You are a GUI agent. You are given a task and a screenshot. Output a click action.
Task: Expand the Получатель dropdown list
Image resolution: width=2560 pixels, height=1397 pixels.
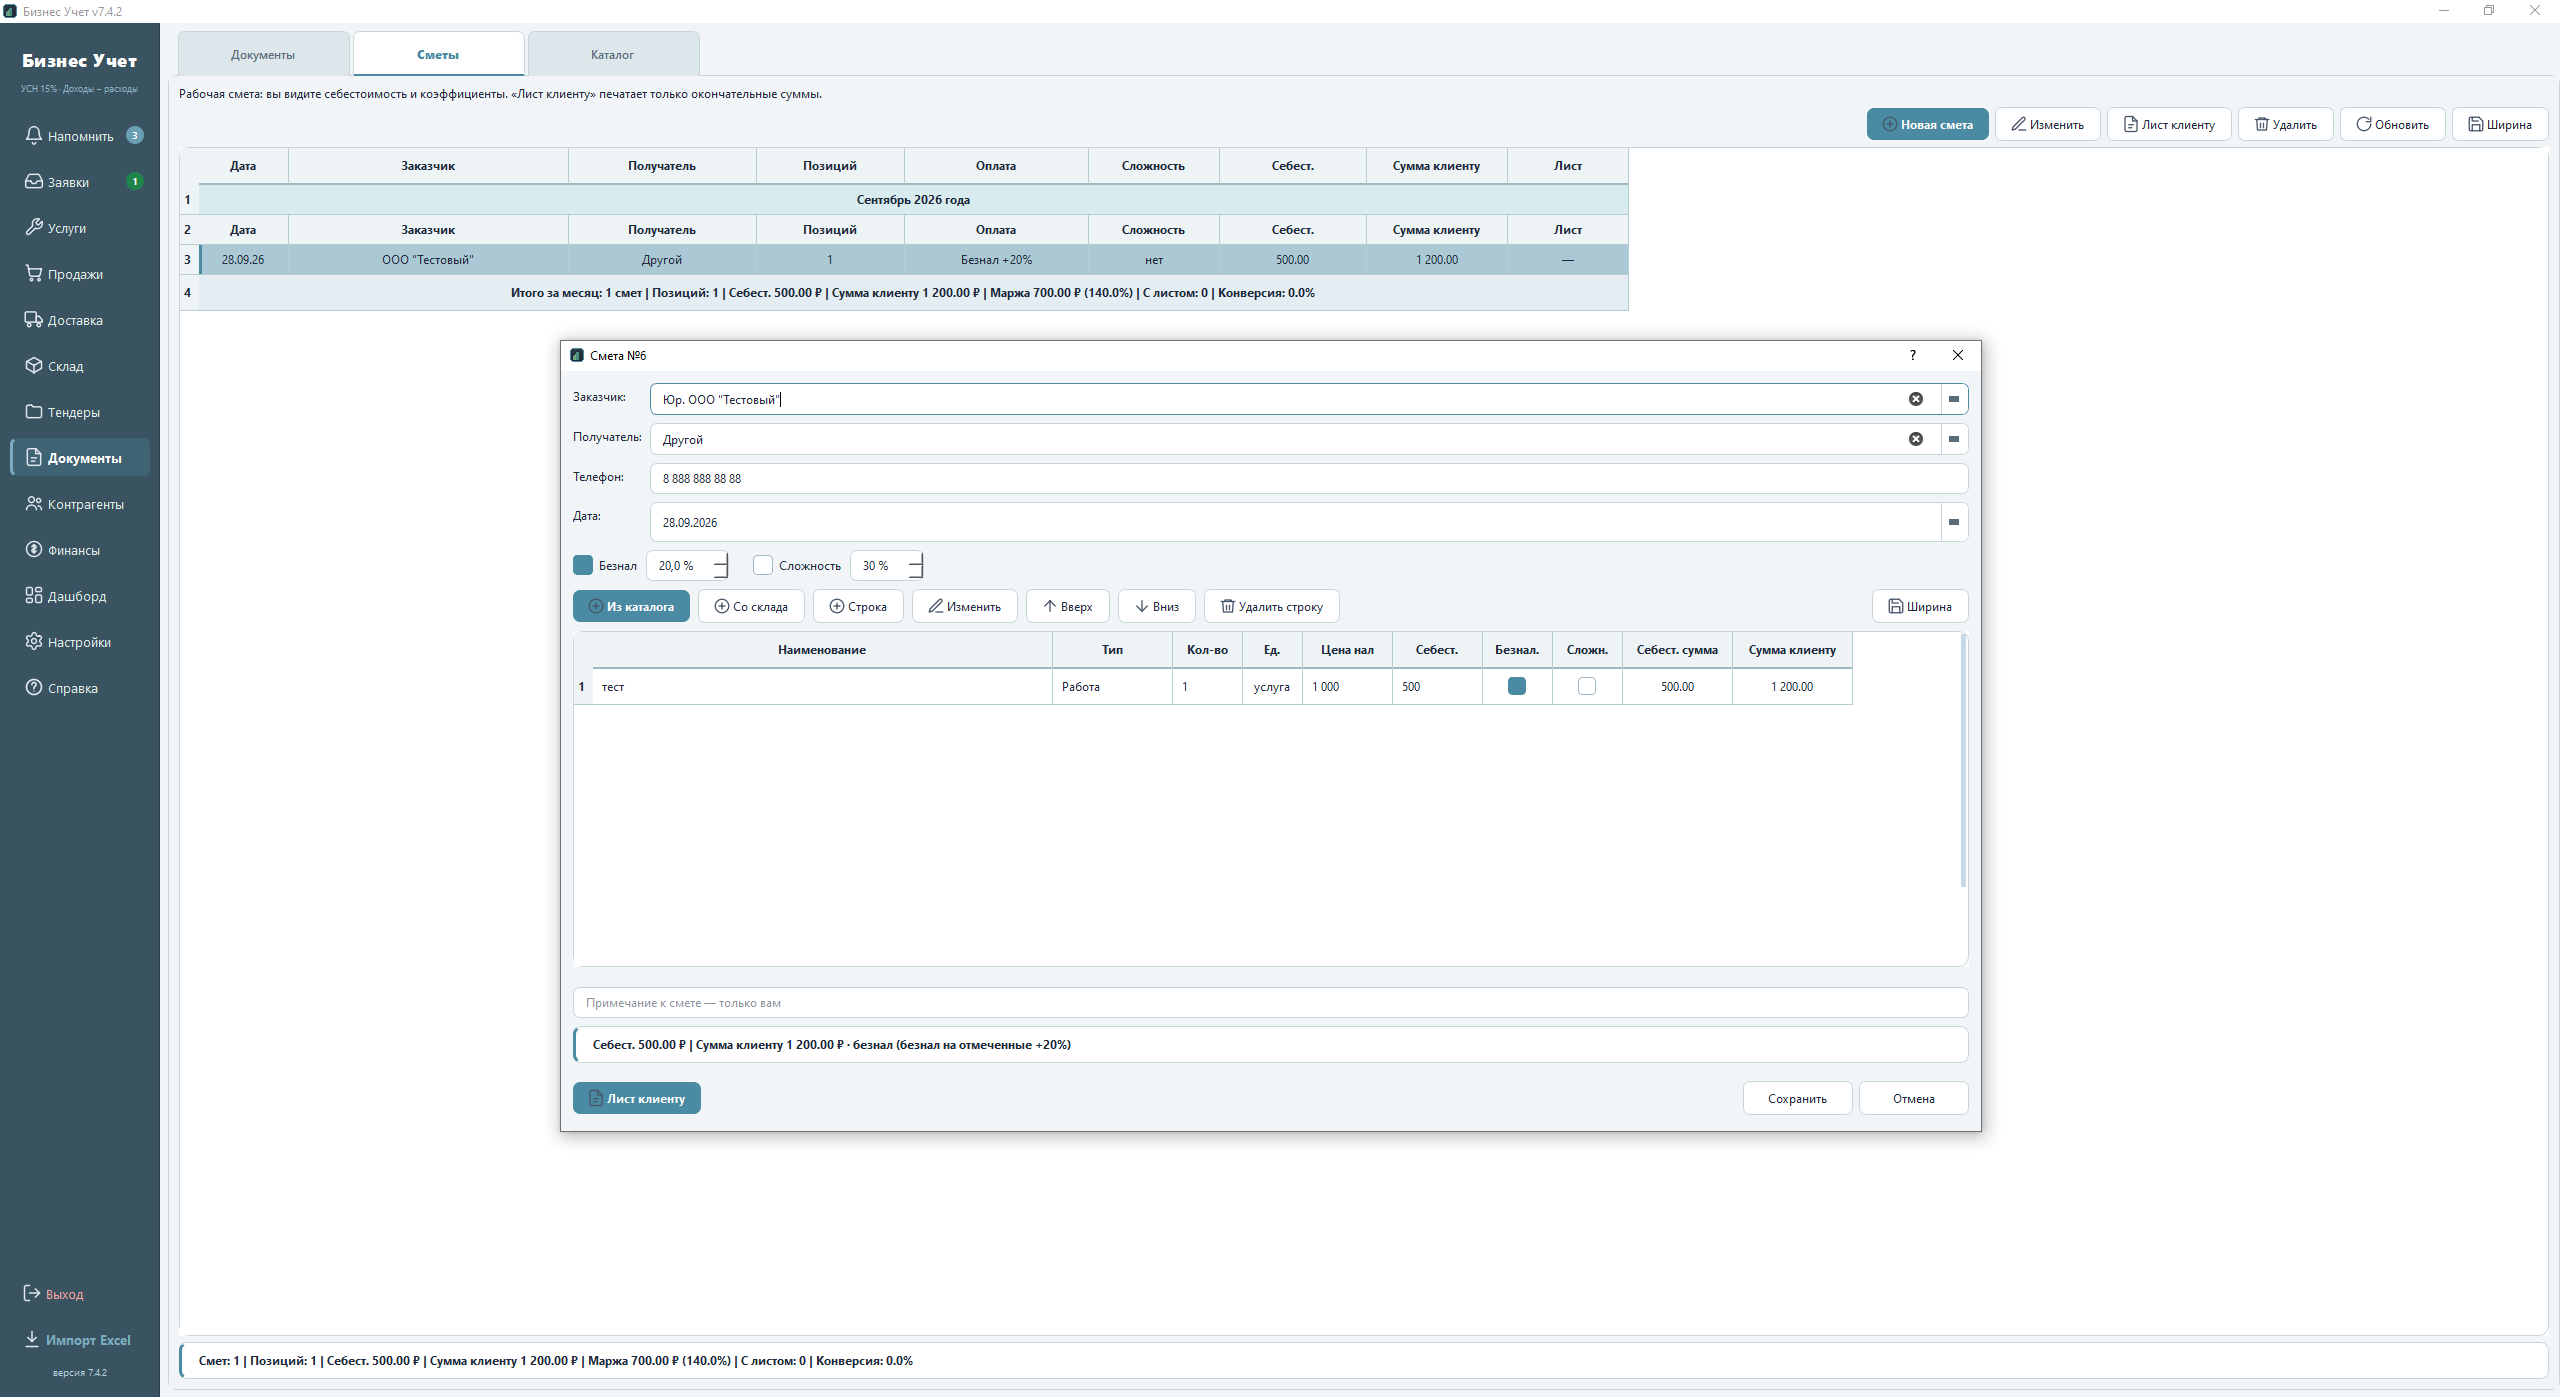click(1954, 439)
